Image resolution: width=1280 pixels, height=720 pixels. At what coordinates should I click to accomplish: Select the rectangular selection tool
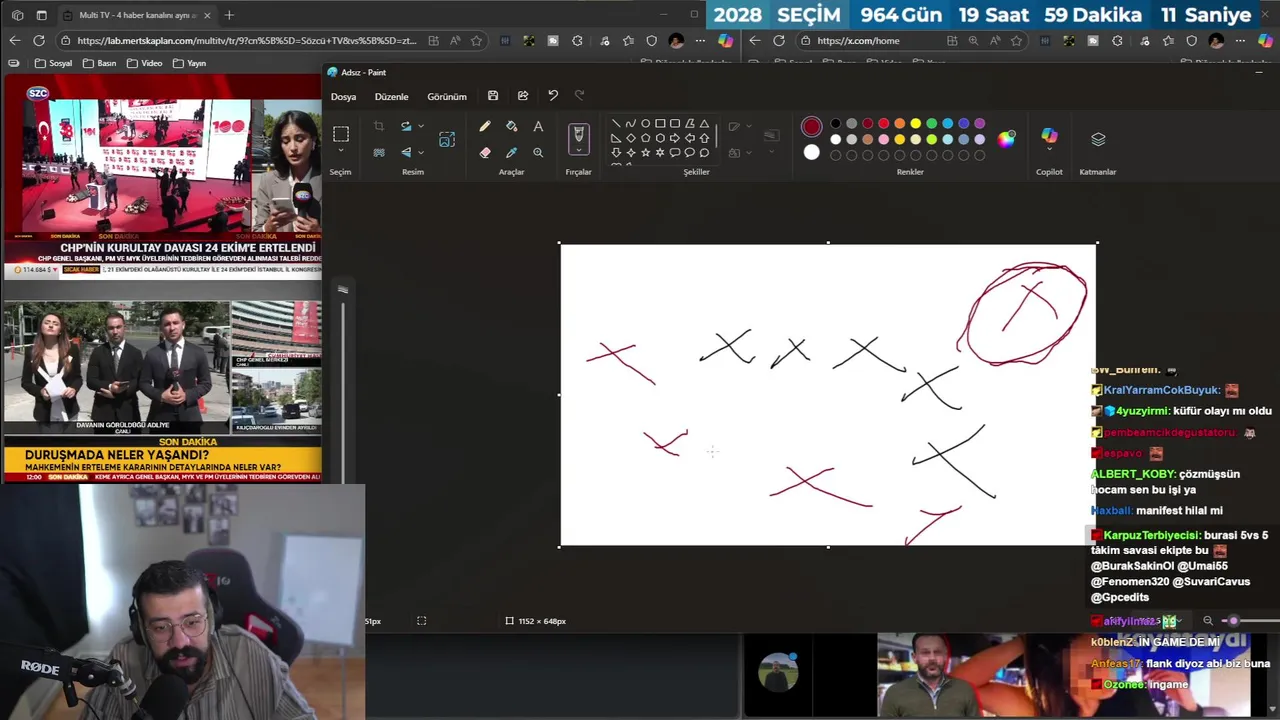[341, 134]
